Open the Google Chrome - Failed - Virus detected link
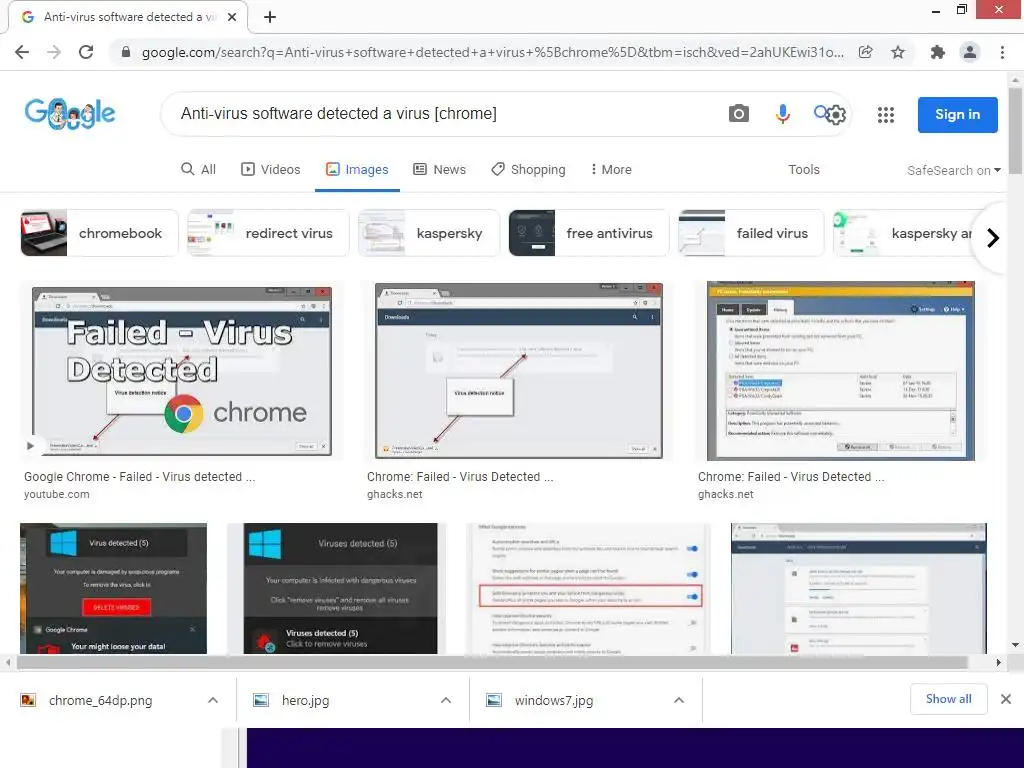 (x=140, y=477)
